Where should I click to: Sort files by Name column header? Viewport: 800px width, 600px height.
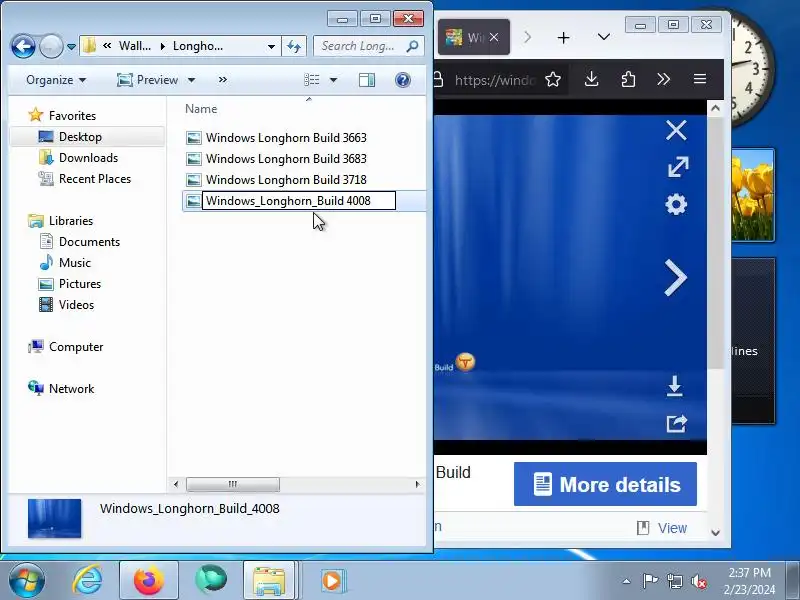pyautogui.click(x=201, y=109)
